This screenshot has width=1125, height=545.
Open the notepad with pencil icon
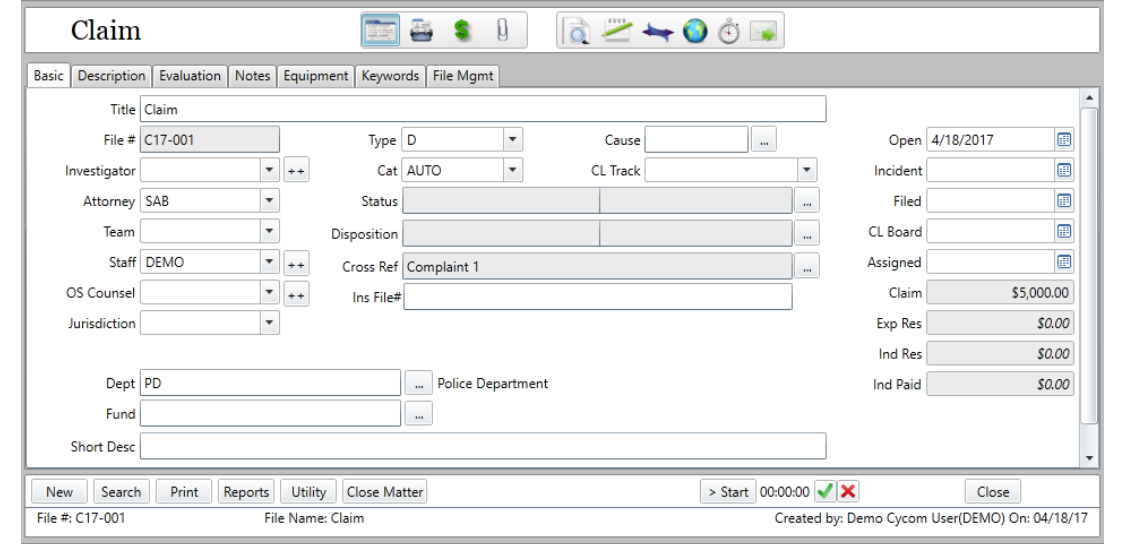(618, 31)
